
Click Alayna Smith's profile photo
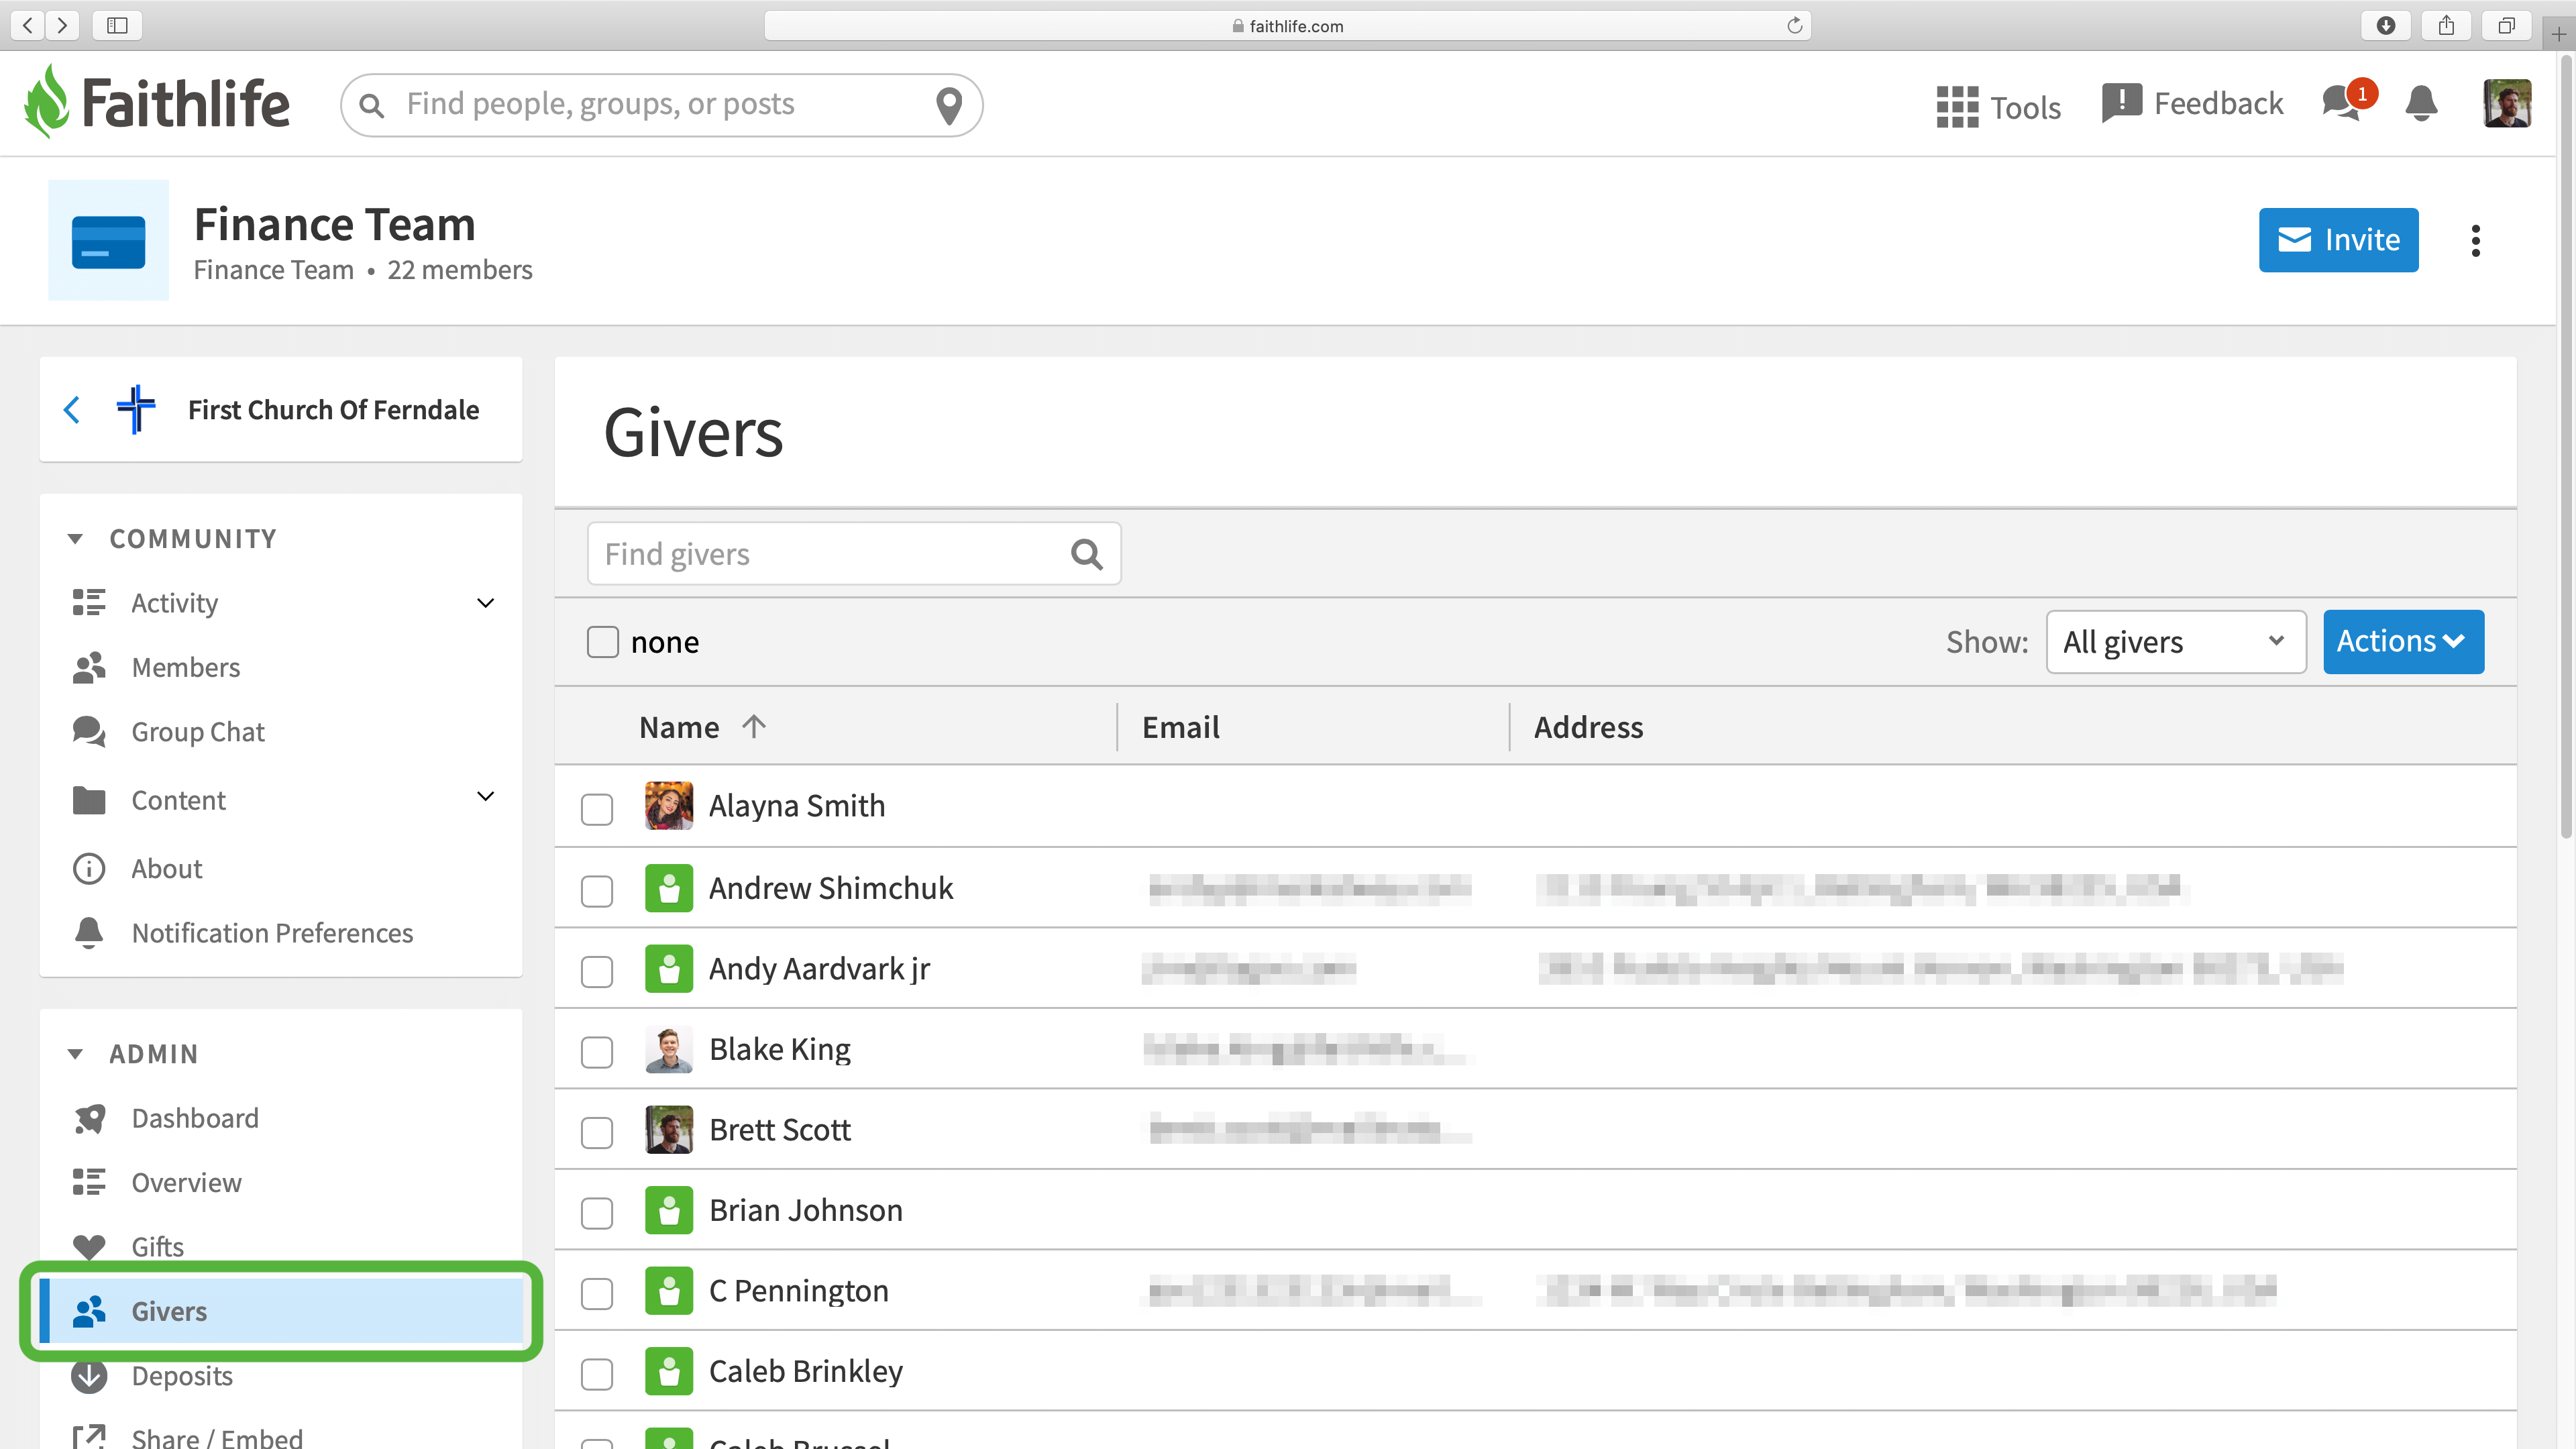[669, 806]
